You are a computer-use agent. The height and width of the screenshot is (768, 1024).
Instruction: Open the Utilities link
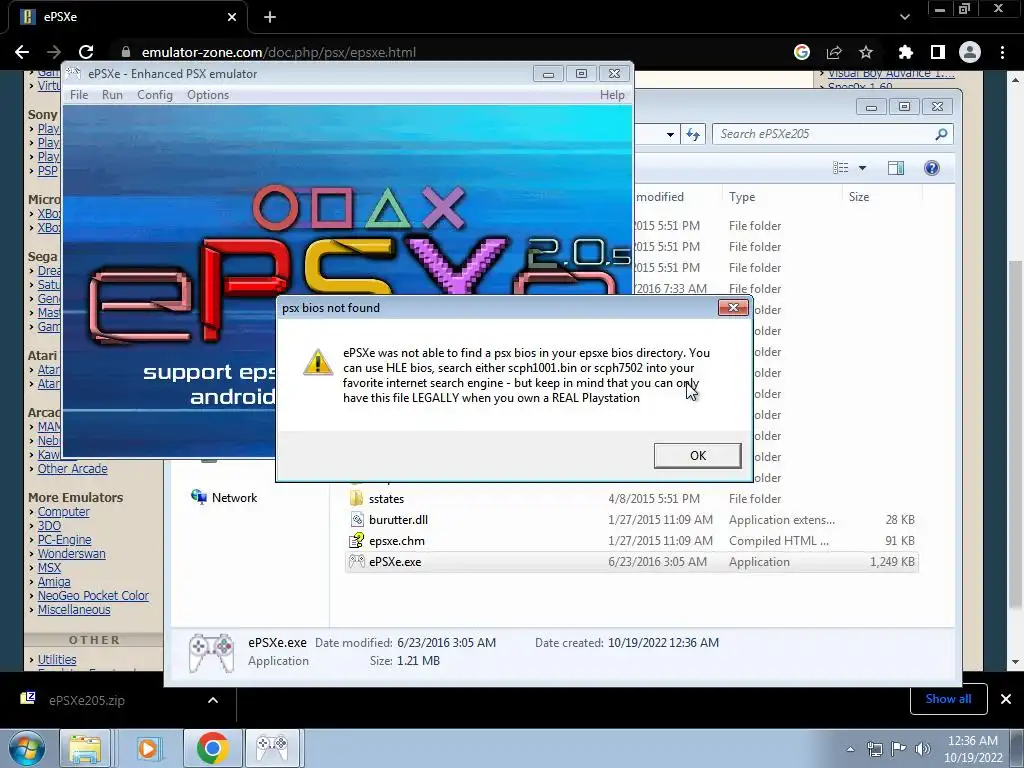[57, 660]
